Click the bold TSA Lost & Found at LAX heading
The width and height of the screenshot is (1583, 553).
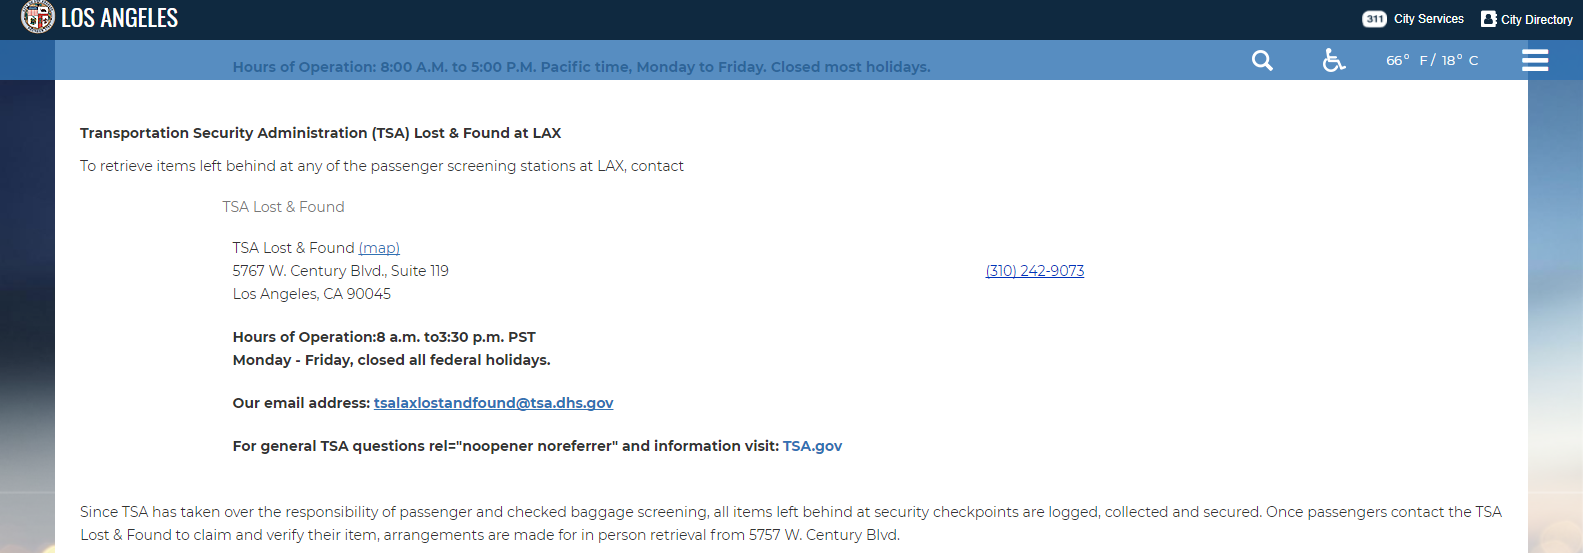click(x=320, y=133)
